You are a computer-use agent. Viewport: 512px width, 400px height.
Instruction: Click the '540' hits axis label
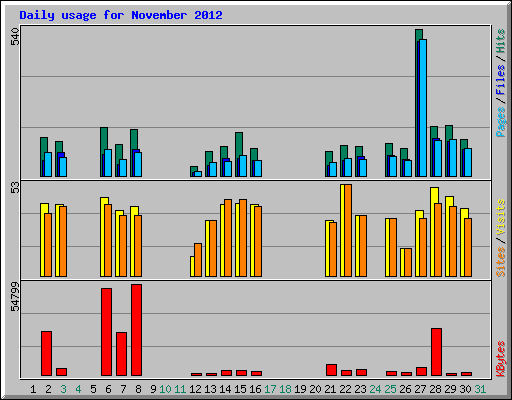click(15, 37)
